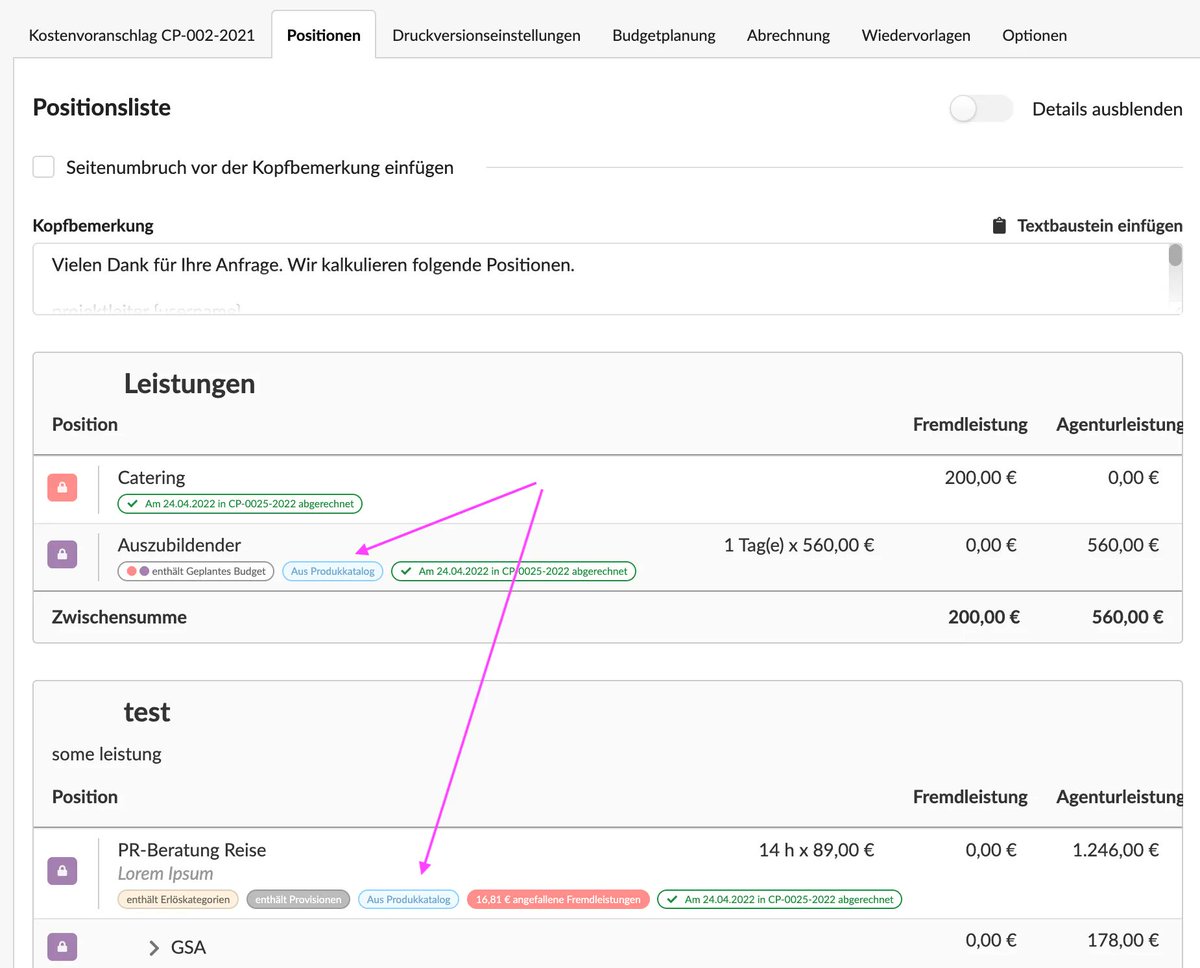Viewport: 1200px width, 968px height.
Task: Click the Catering 'abgerechnet' invoice badge
Action: 240,504
